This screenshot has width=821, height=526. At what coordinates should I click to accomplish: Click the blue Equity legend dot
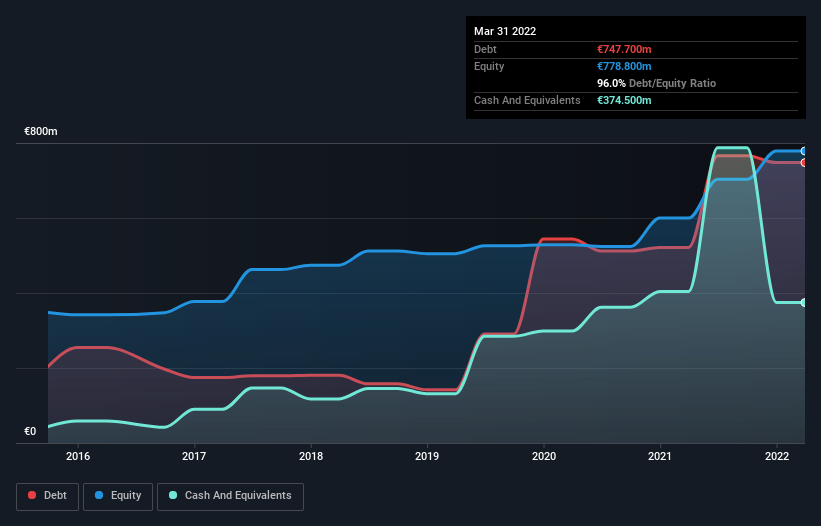tap(99, 495)
